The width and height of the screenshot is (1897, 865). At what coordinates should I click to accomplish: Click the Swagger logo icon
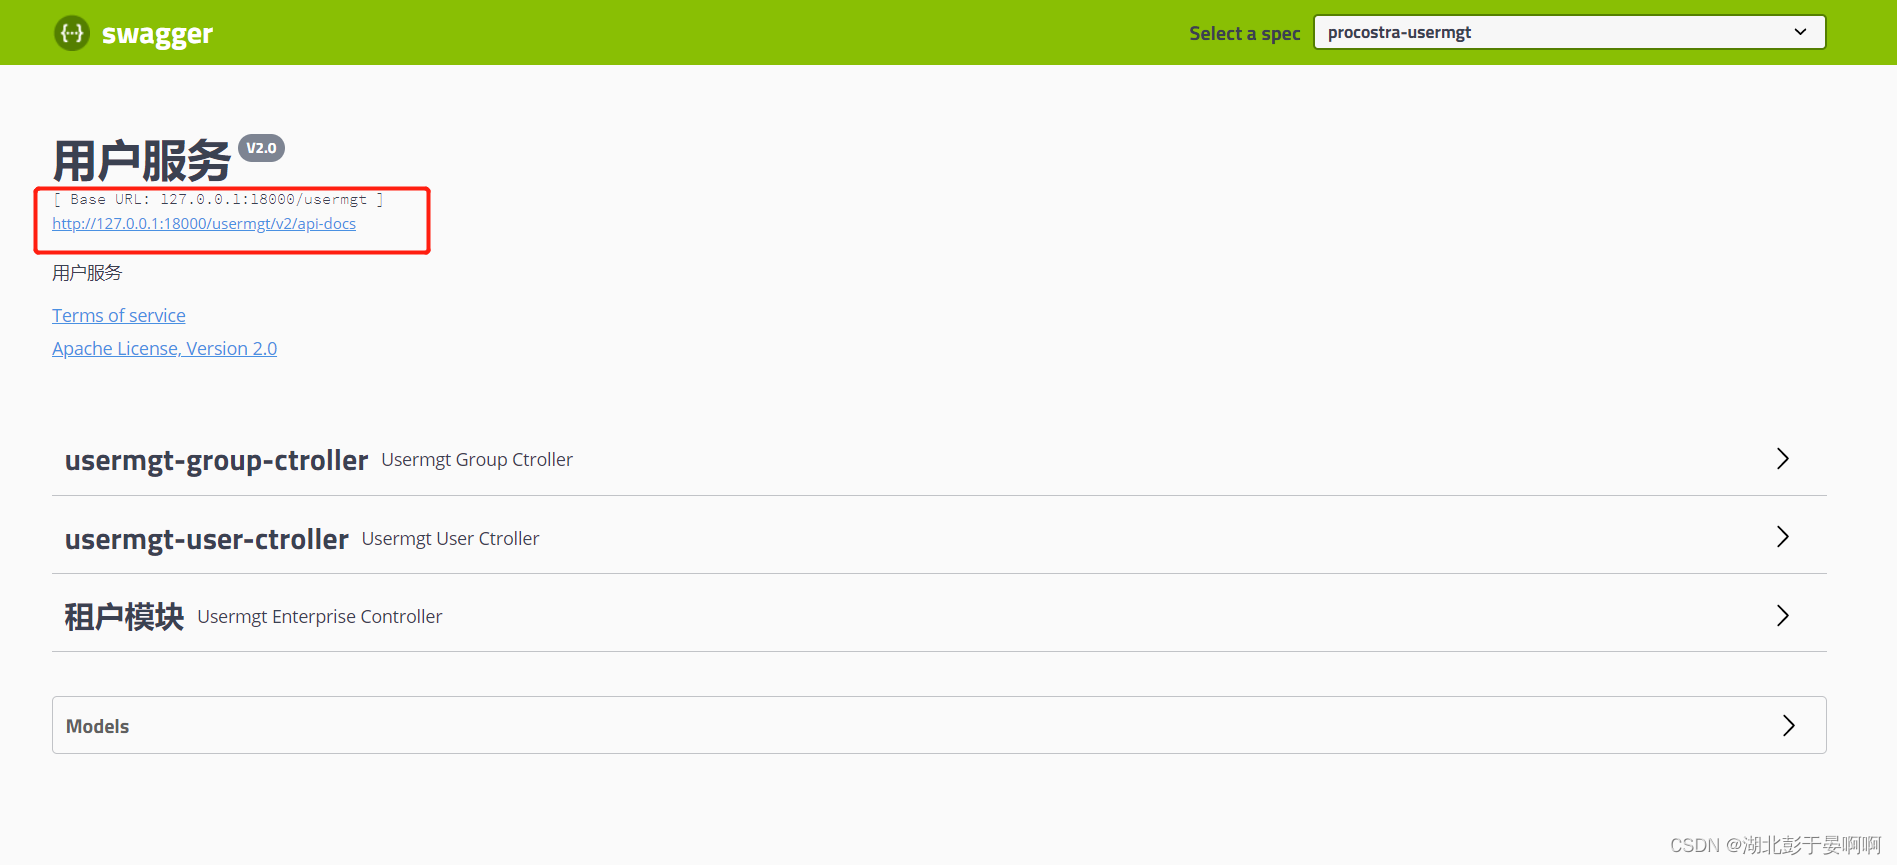pos(72,33)
